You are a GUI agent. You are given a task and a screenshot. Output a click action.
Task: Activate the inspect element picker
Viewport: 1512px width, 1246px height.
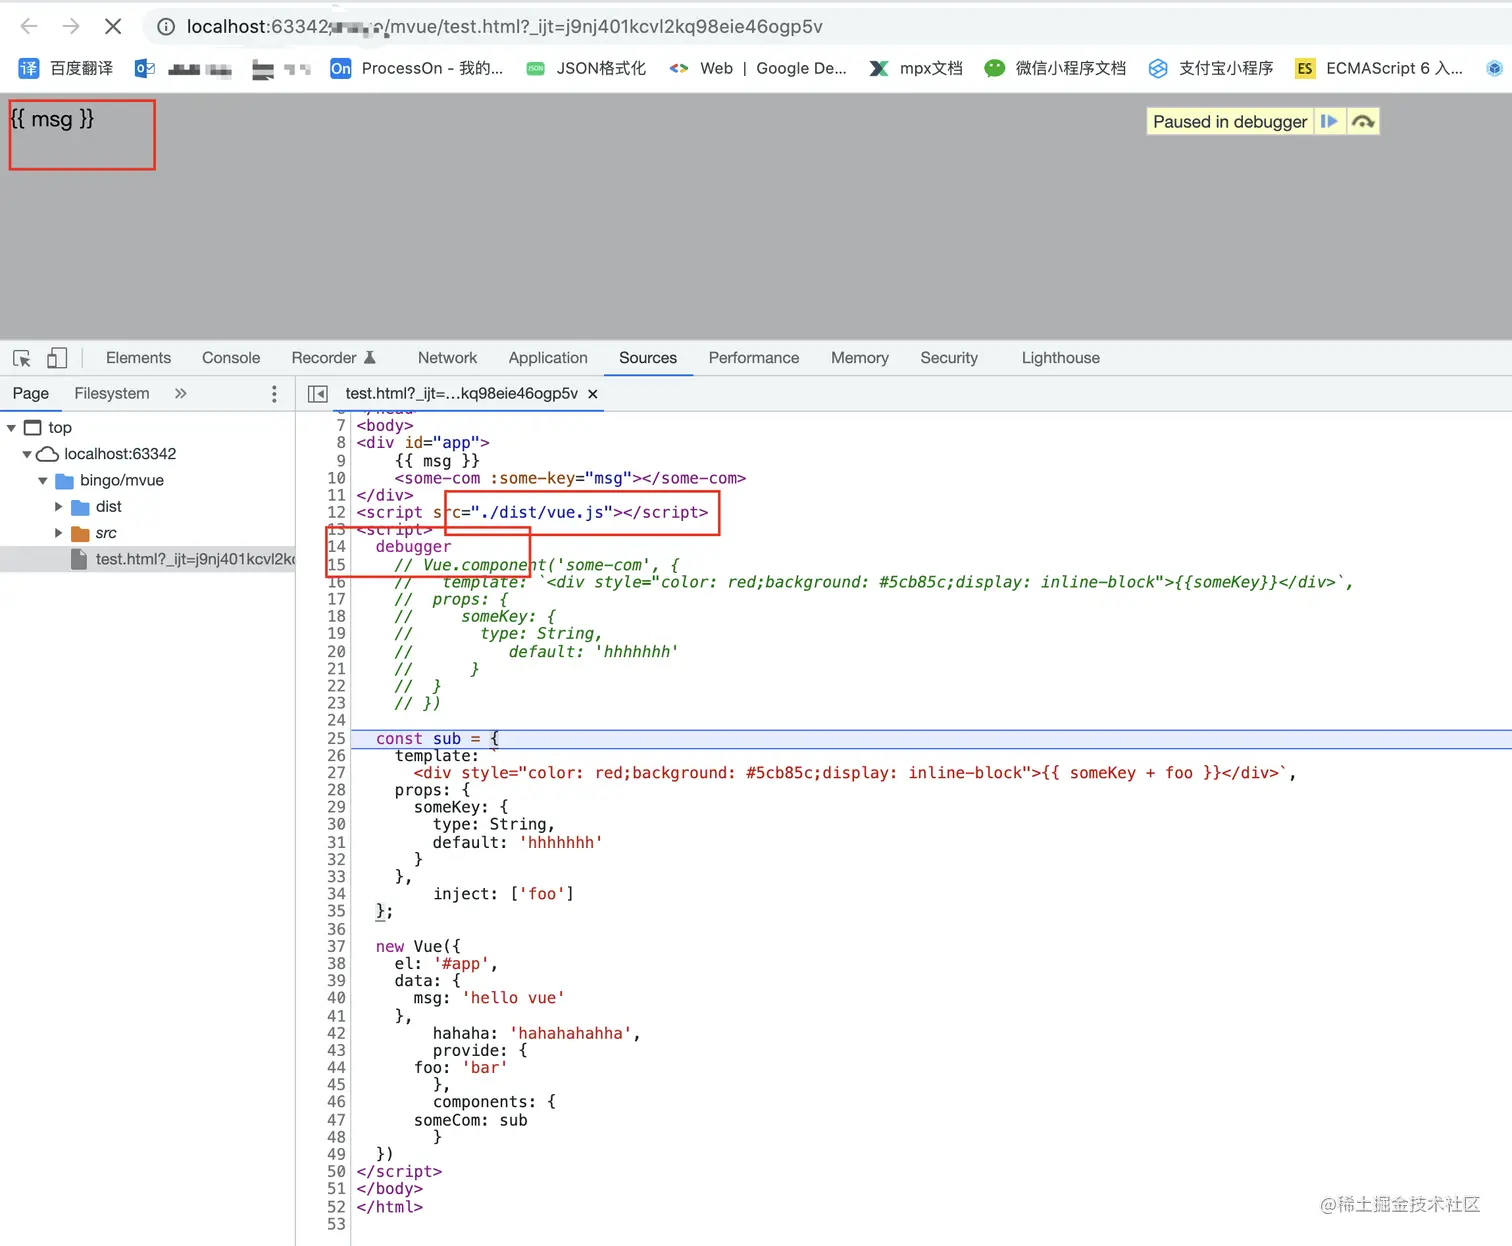(x=22, y=358)
